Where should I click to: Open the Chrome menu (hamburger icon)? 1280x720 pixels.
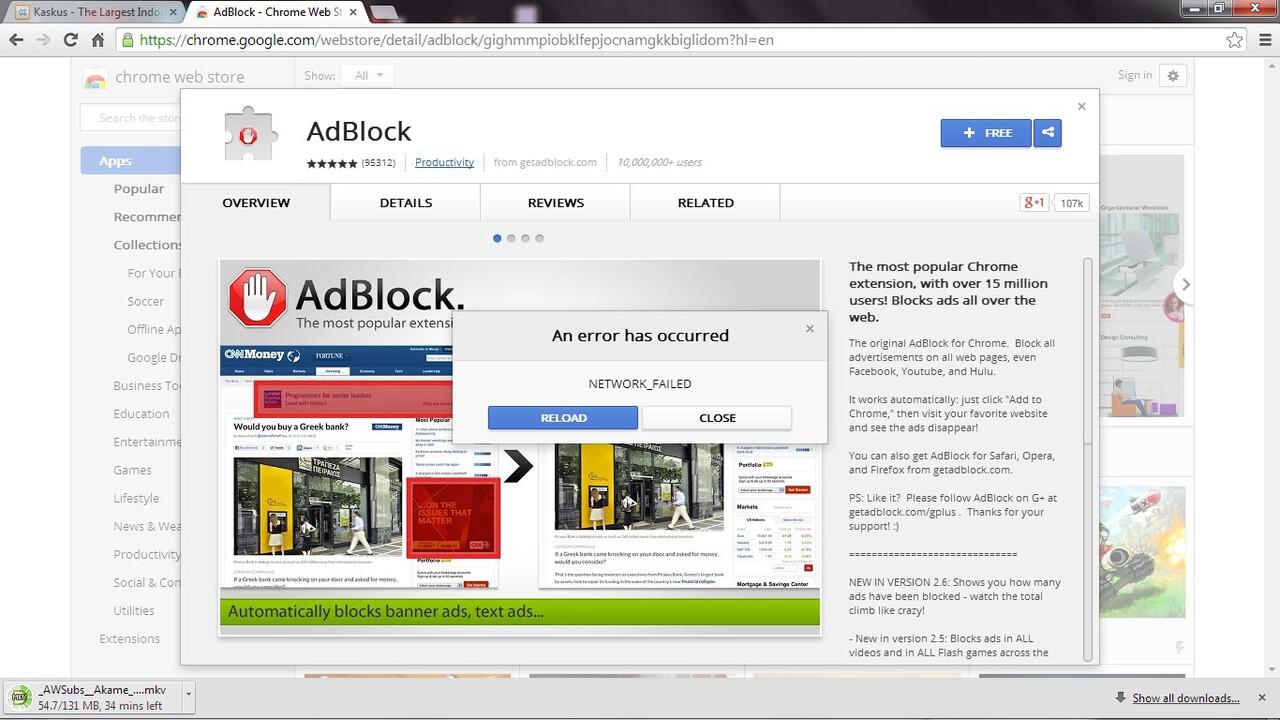click(x=1263, y=40)
